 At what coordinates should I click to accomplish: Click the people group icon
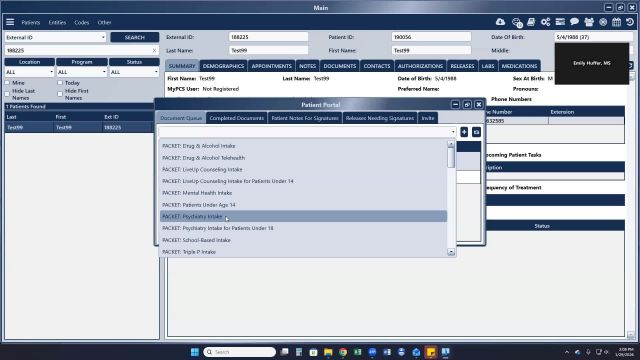589,22
